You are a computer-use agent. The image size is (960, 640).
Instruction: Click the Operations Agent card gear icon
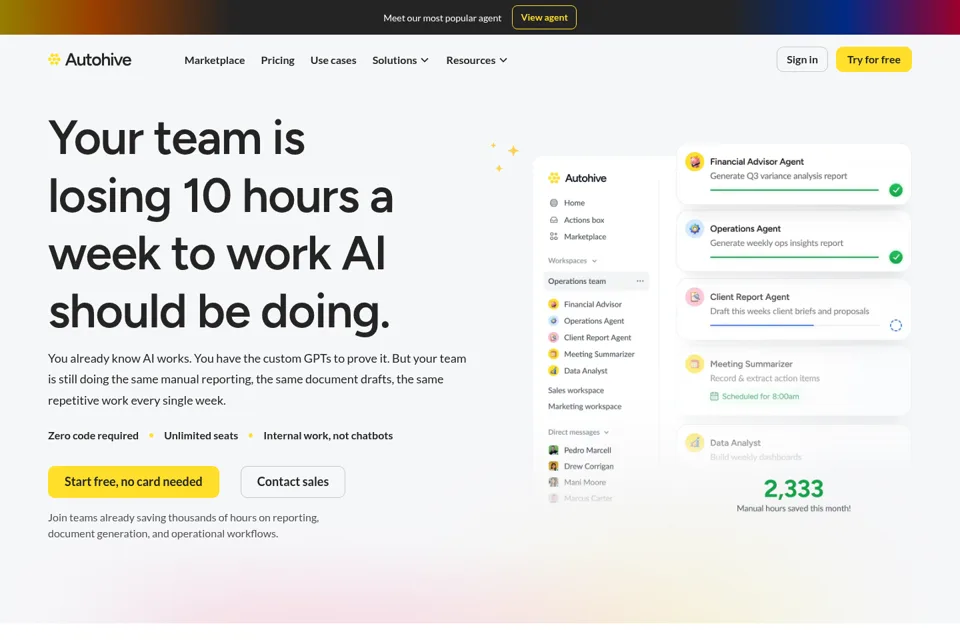[694, 229]
